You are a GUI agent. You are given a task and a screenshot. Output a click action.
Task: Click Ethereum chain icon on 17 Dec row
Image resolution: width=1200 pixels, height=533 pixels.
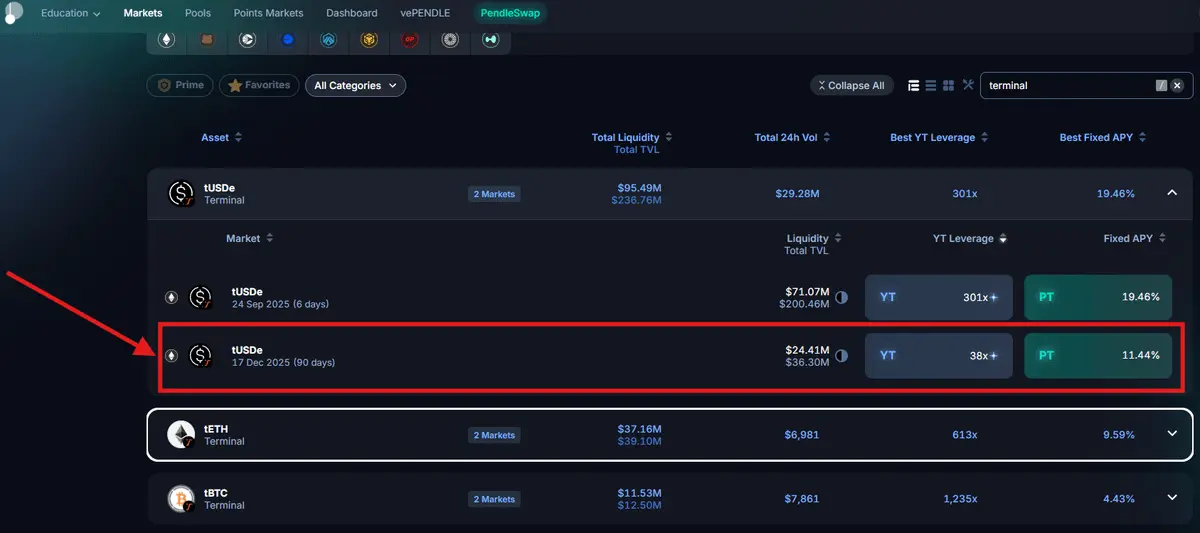point(171,355)
